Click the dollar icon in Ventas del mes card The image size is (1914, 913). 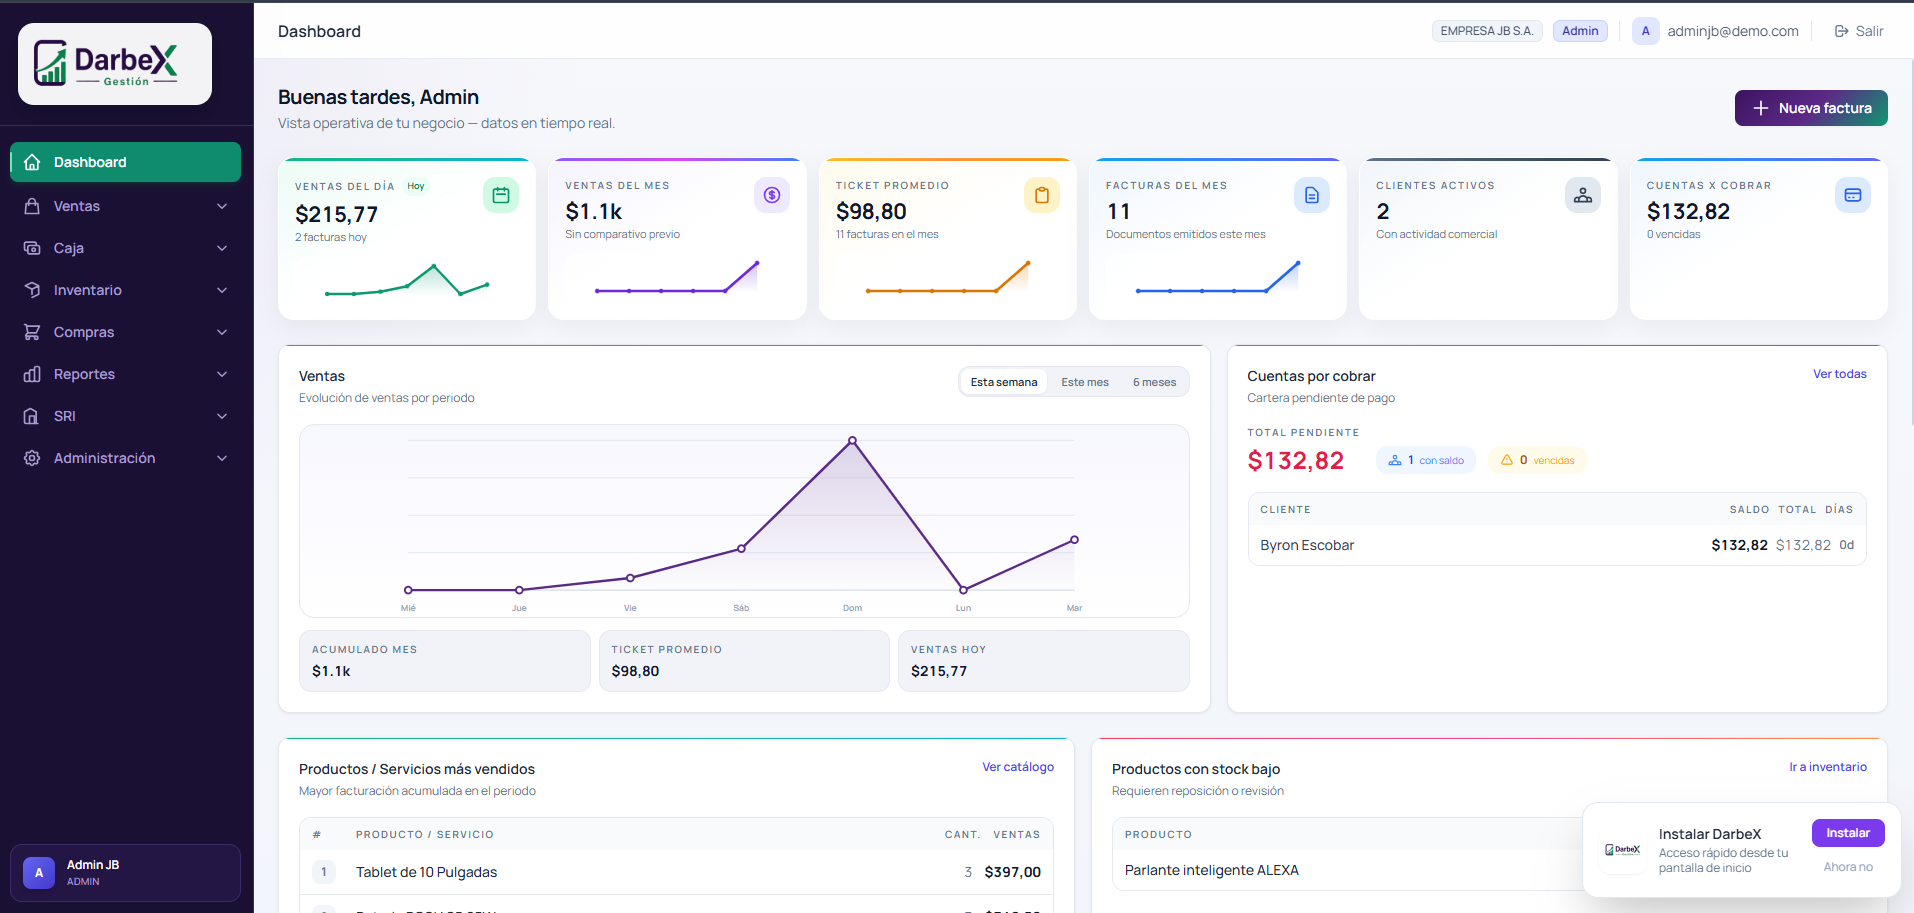coord(772,195)
